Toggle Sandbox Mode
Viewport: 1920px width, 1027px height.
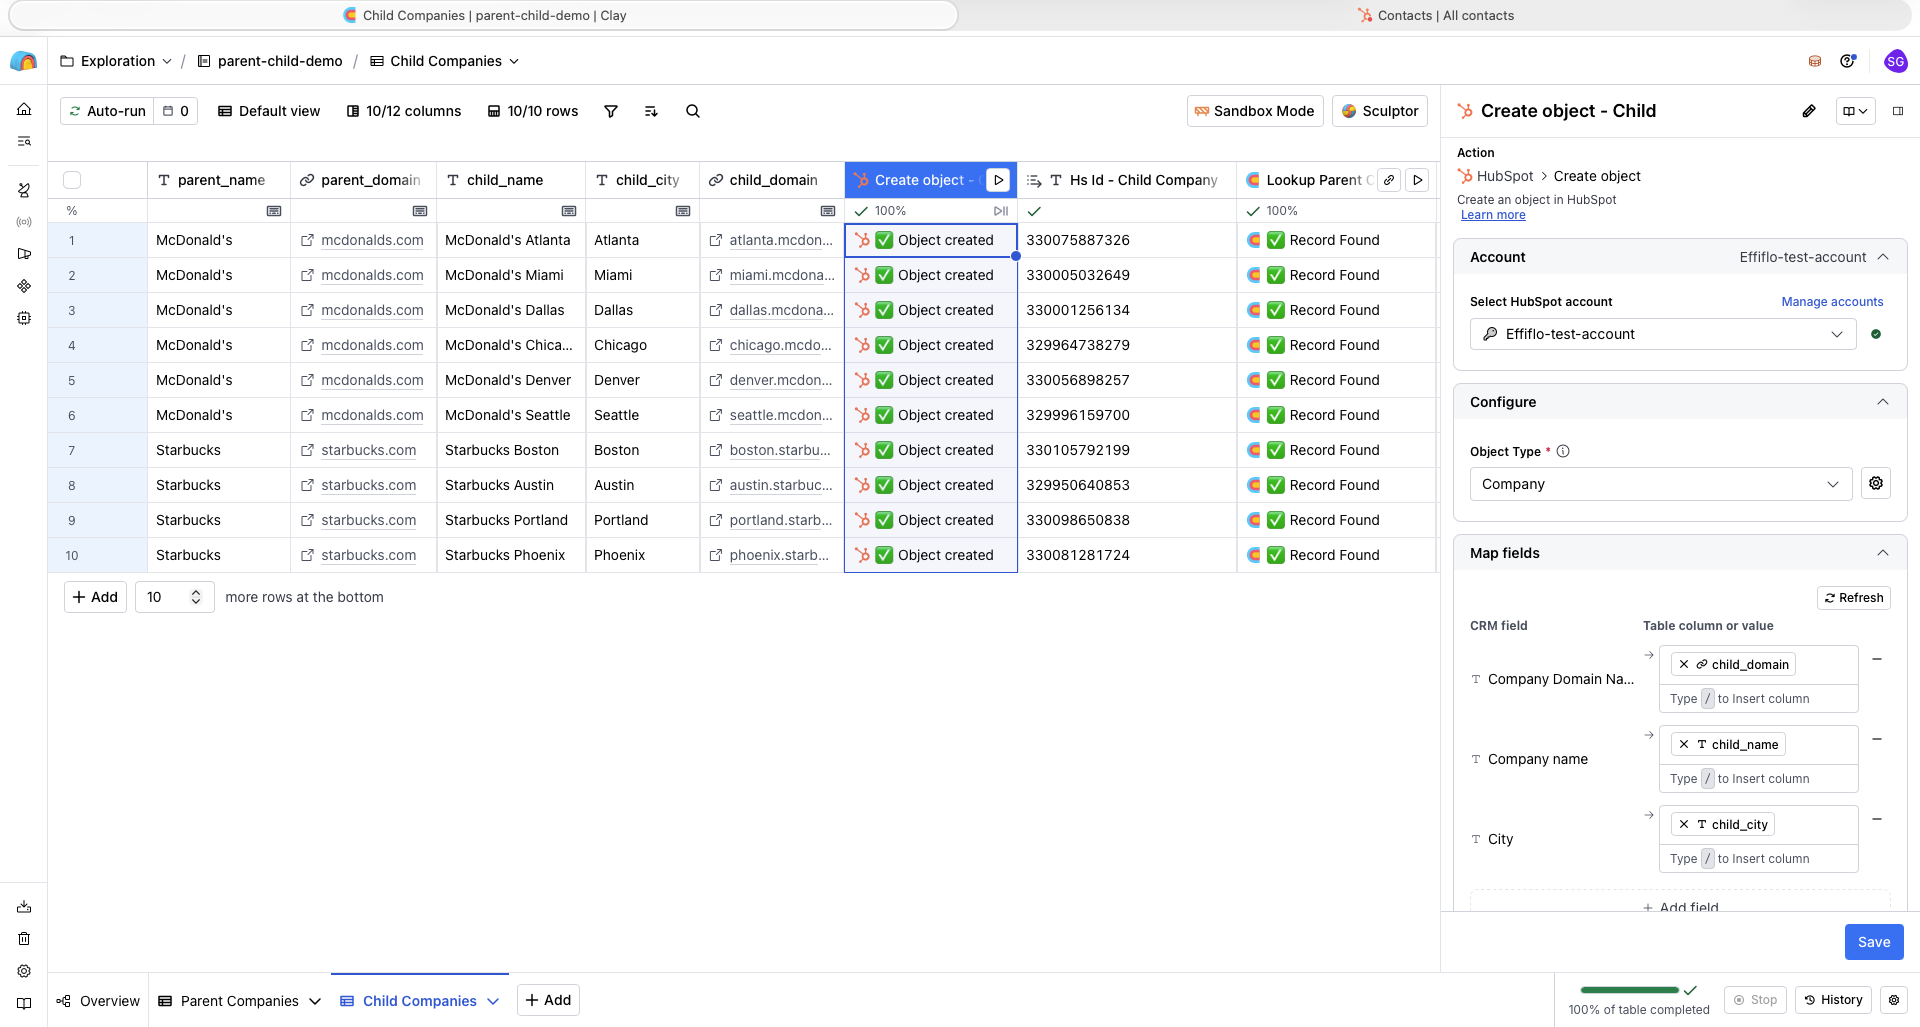tap(1255, 111)
